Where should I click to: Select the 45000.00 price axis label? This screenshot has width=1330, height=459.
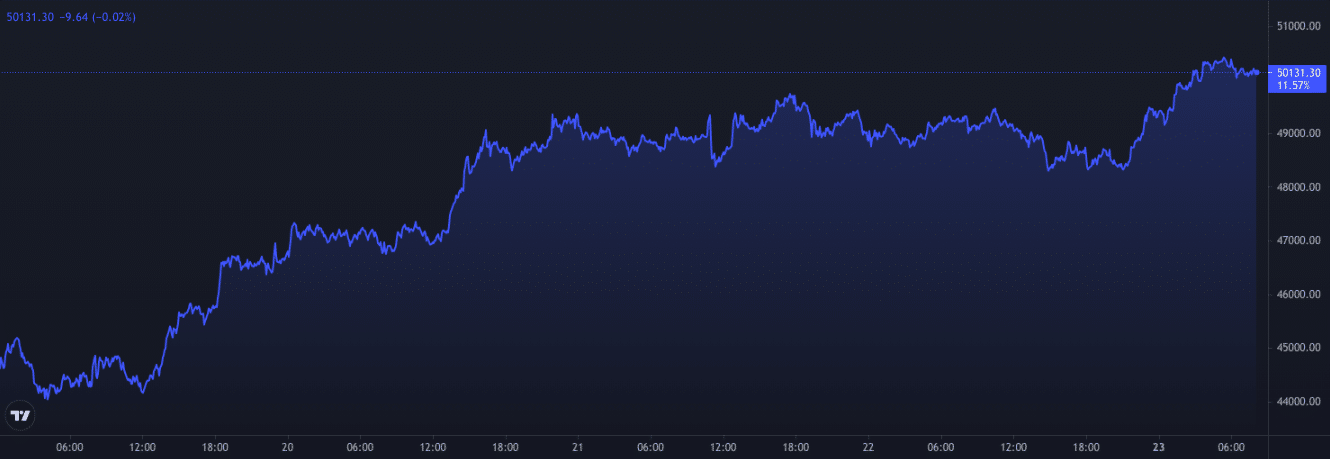click(x=1297, y=348)
